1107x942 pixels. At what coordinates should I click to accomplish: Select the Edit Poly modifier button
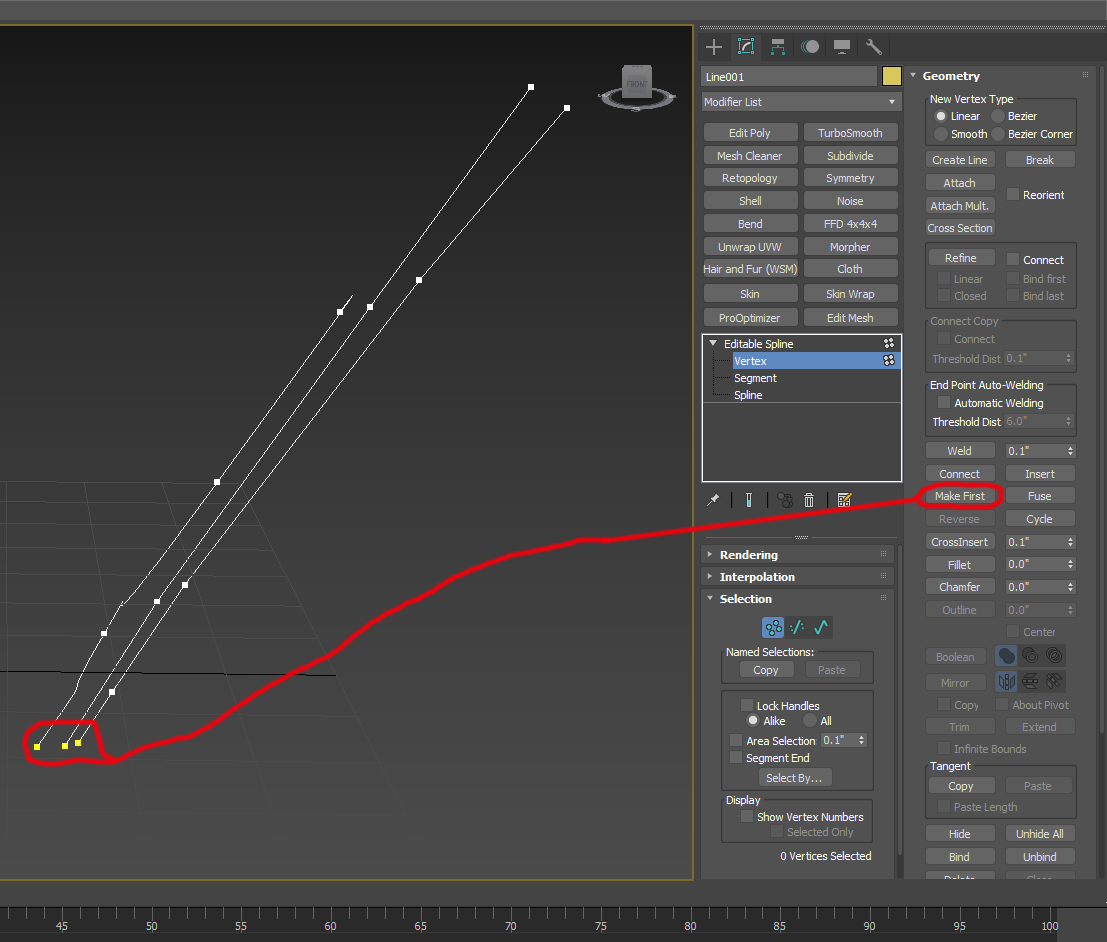[750, 132]
